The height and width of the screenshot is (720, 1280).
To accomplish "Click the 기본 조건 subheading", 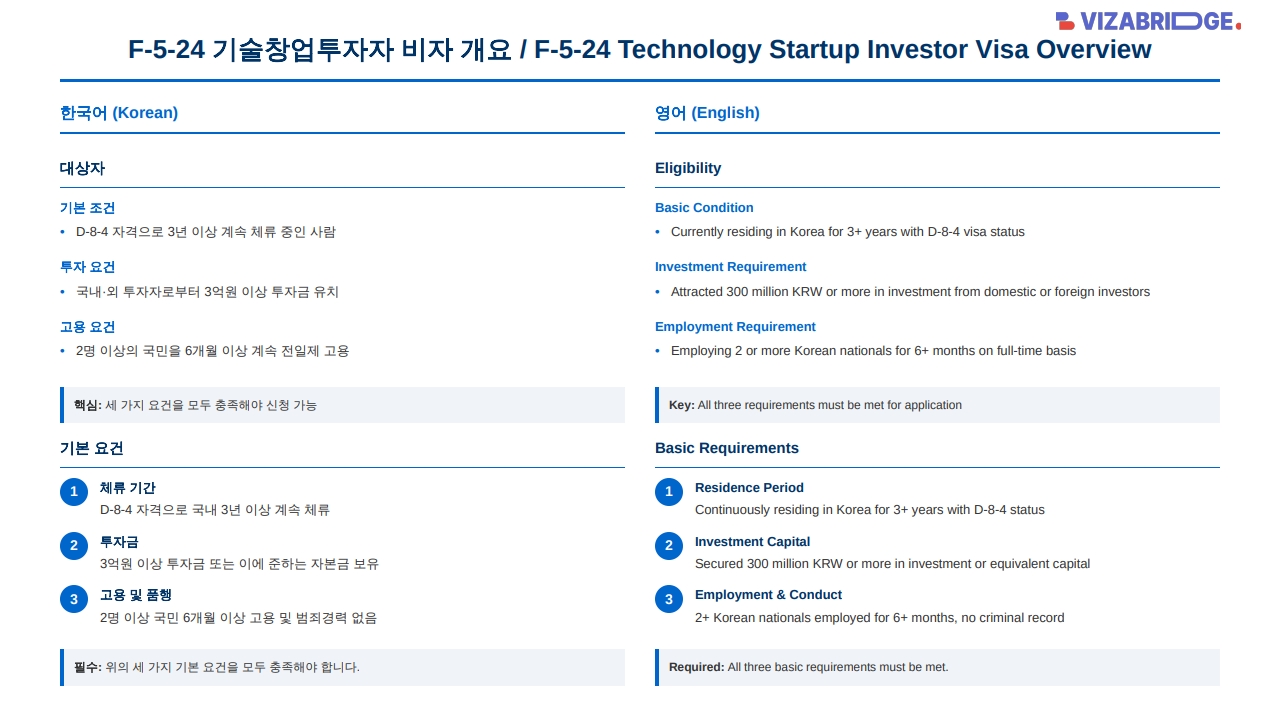I will coord(88,208).
